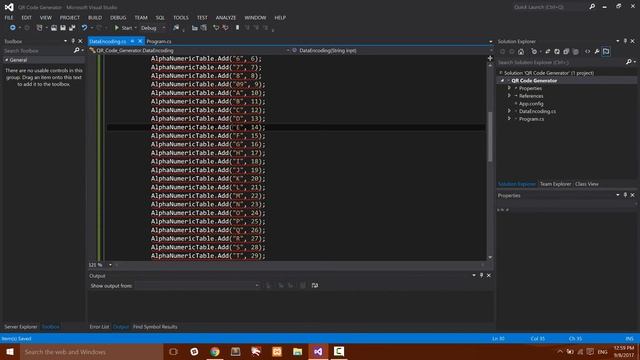640x360 pixels.
Task: Click the Search Toolbox input field
Action: click(x=38, y=51)
